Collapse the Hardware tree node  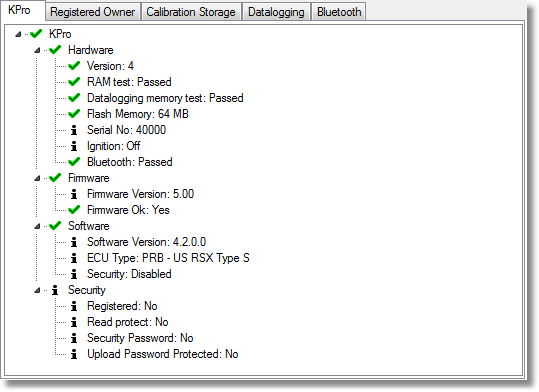pyautogui.click(x=37, y=50)
